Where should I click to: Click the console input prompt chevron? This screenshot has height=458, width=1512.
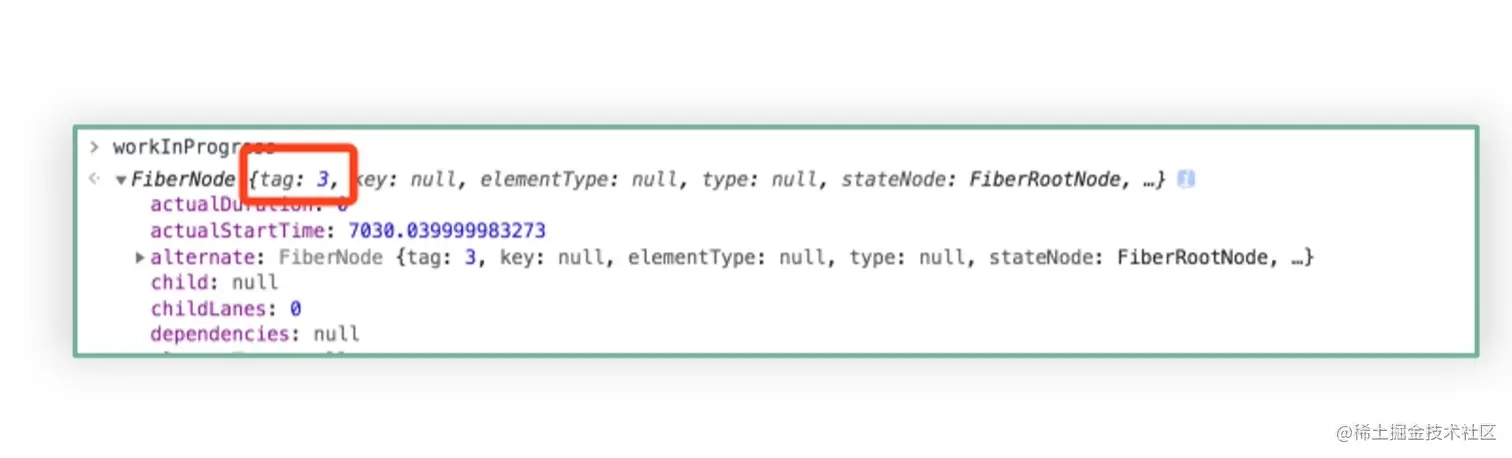94,148
